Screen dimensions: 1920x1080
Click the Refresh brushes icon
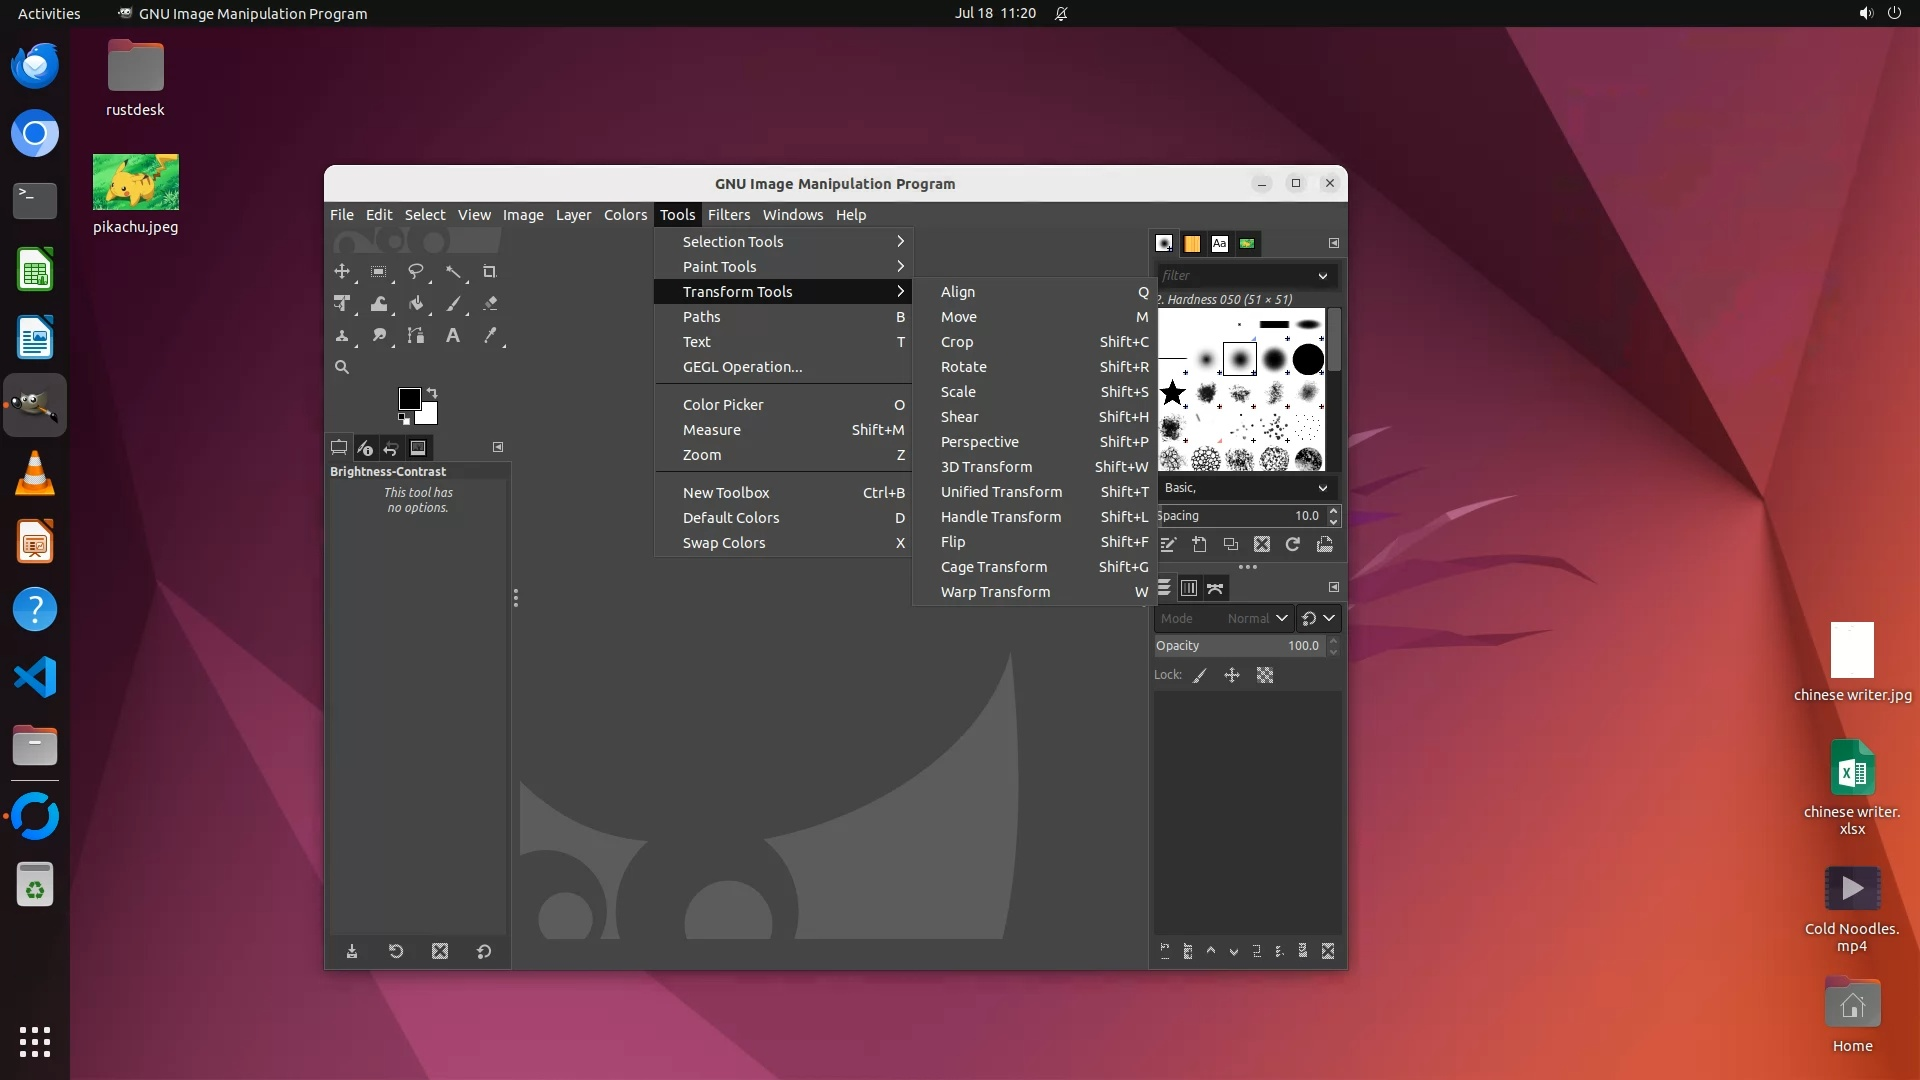point(1293,544)
